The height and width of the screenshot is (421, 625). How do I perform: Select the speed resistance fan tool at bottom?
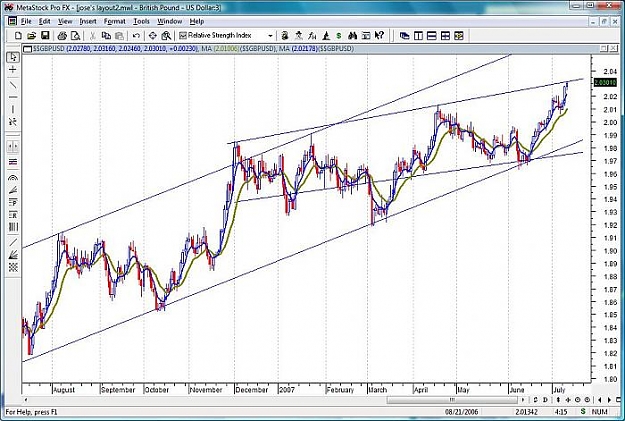pyautogui.click(x=13, y=255)
